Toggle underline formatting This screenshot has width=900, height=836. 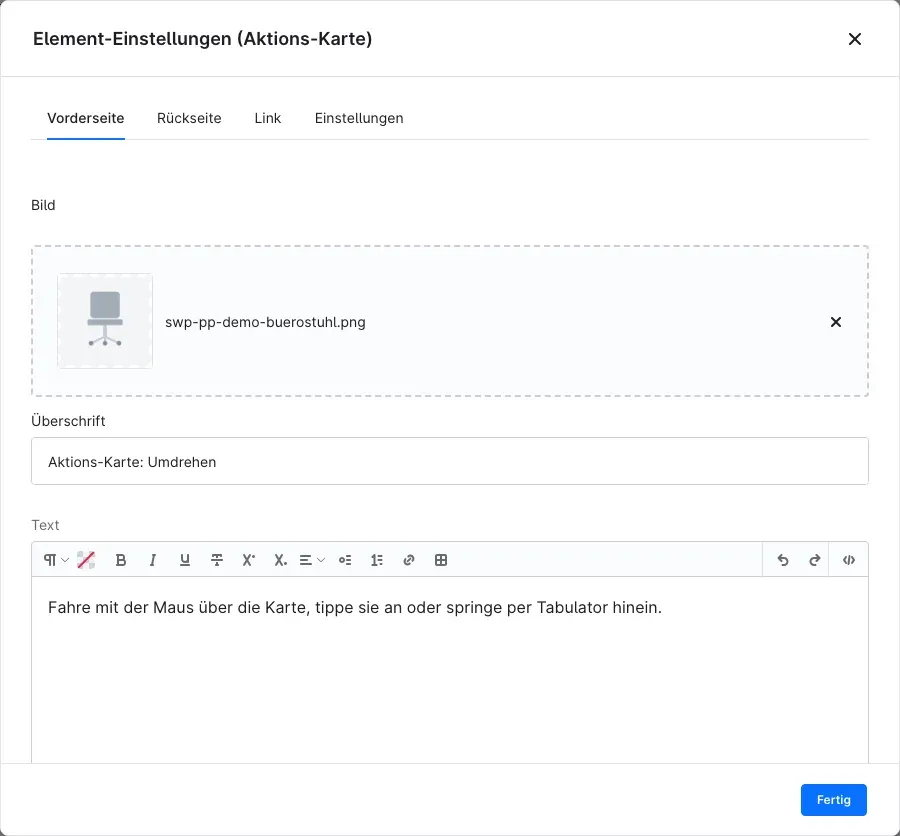coord(185,560)
